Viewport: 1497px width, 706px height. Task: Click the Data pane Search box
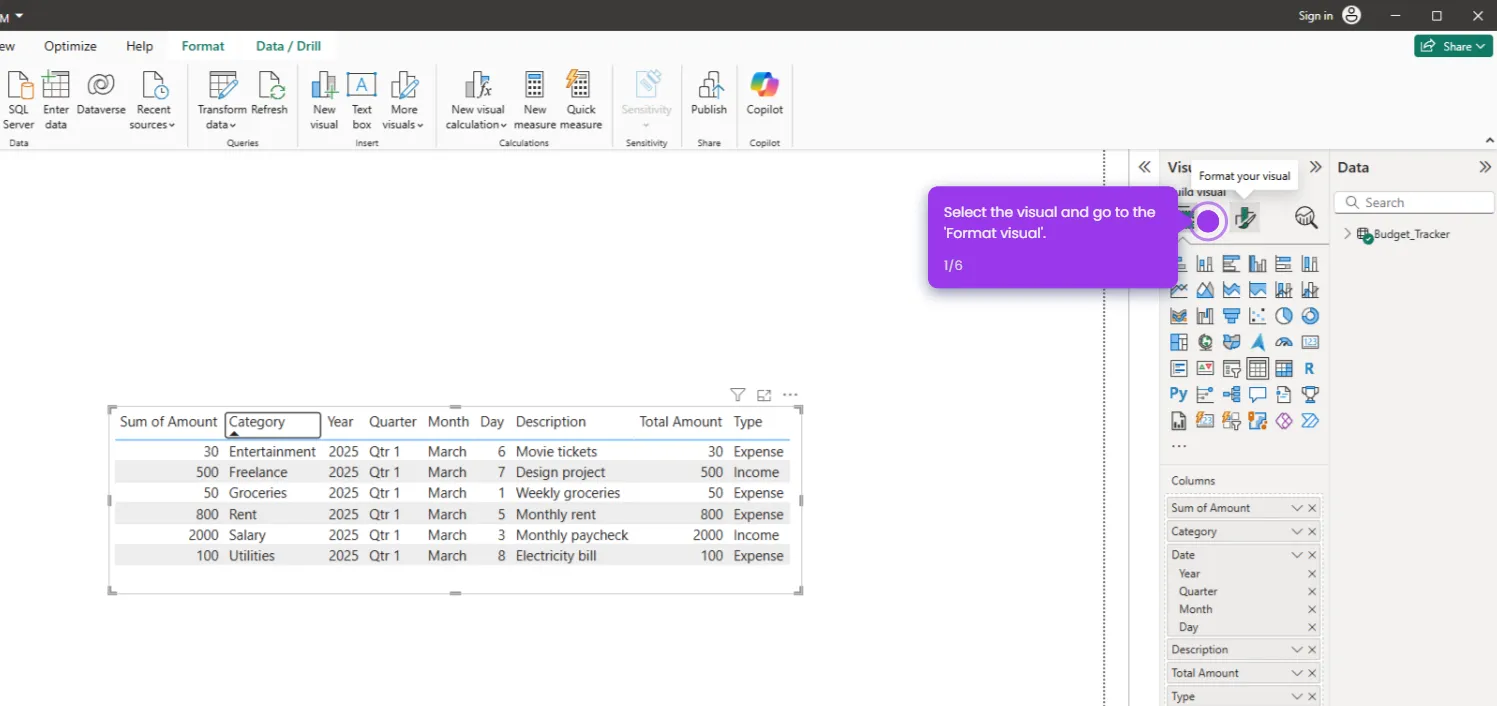point(1414,202)
